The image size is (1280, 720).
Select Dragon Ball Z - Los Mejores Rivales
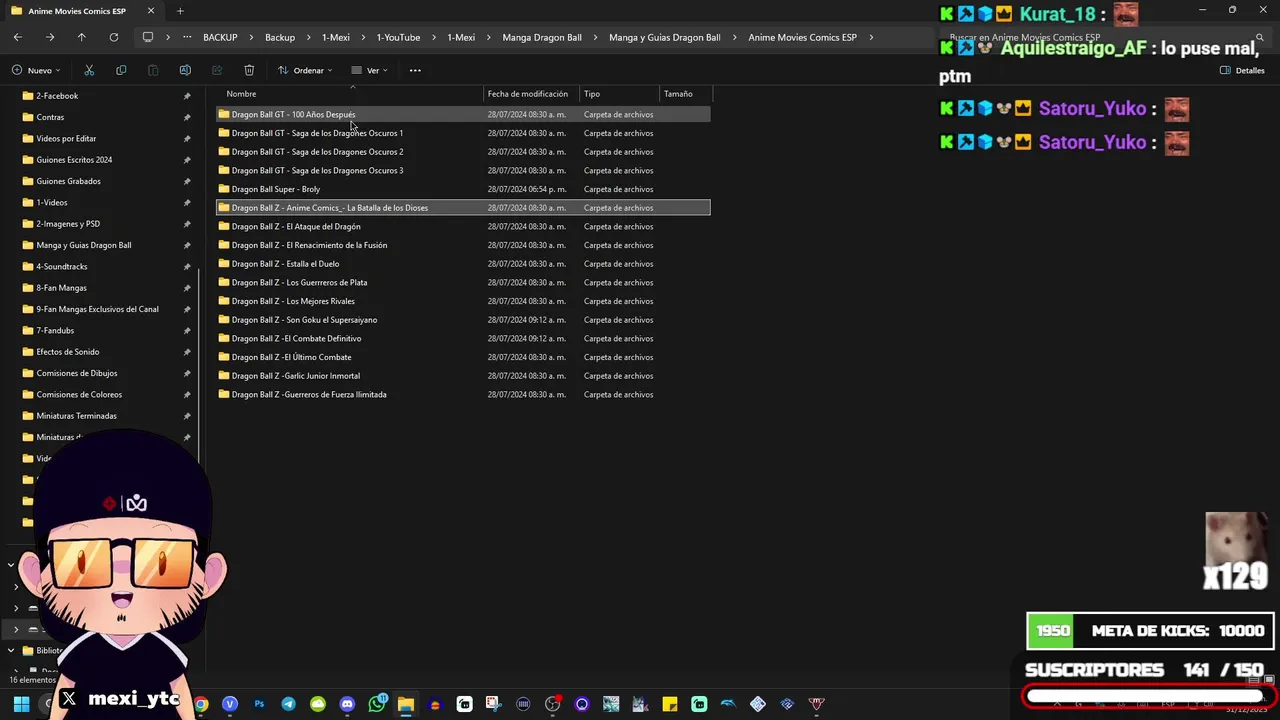point(463,301)
